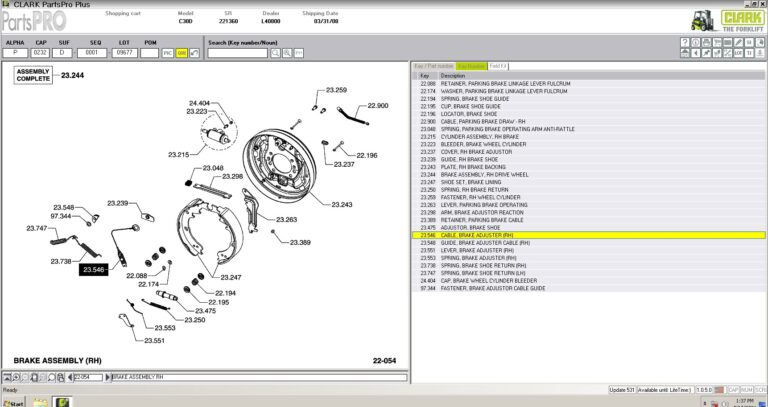Viewport: 768px width, 407px height.
Task: Run search with the magnifier icon
Action: [275, 53]
